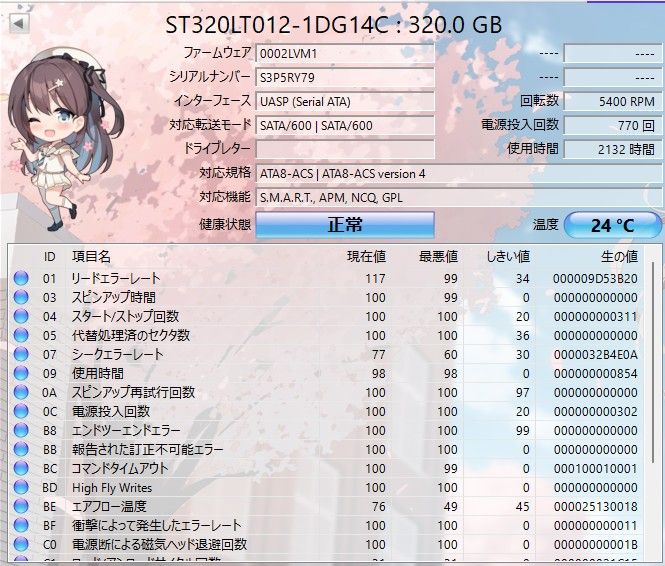665x566 pixels.
Task: Click raw value 000000000854
Action: [595, 374]
